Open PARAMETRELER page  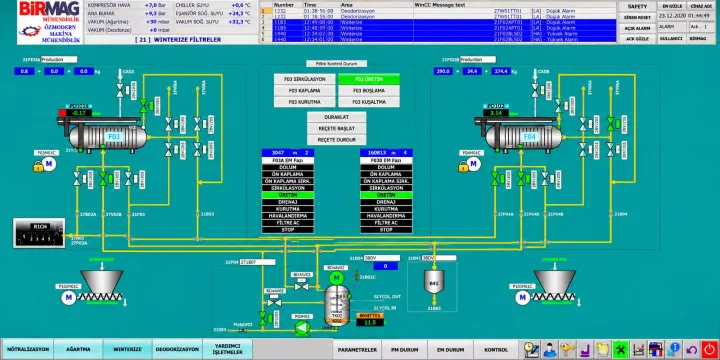pos(357,350)
